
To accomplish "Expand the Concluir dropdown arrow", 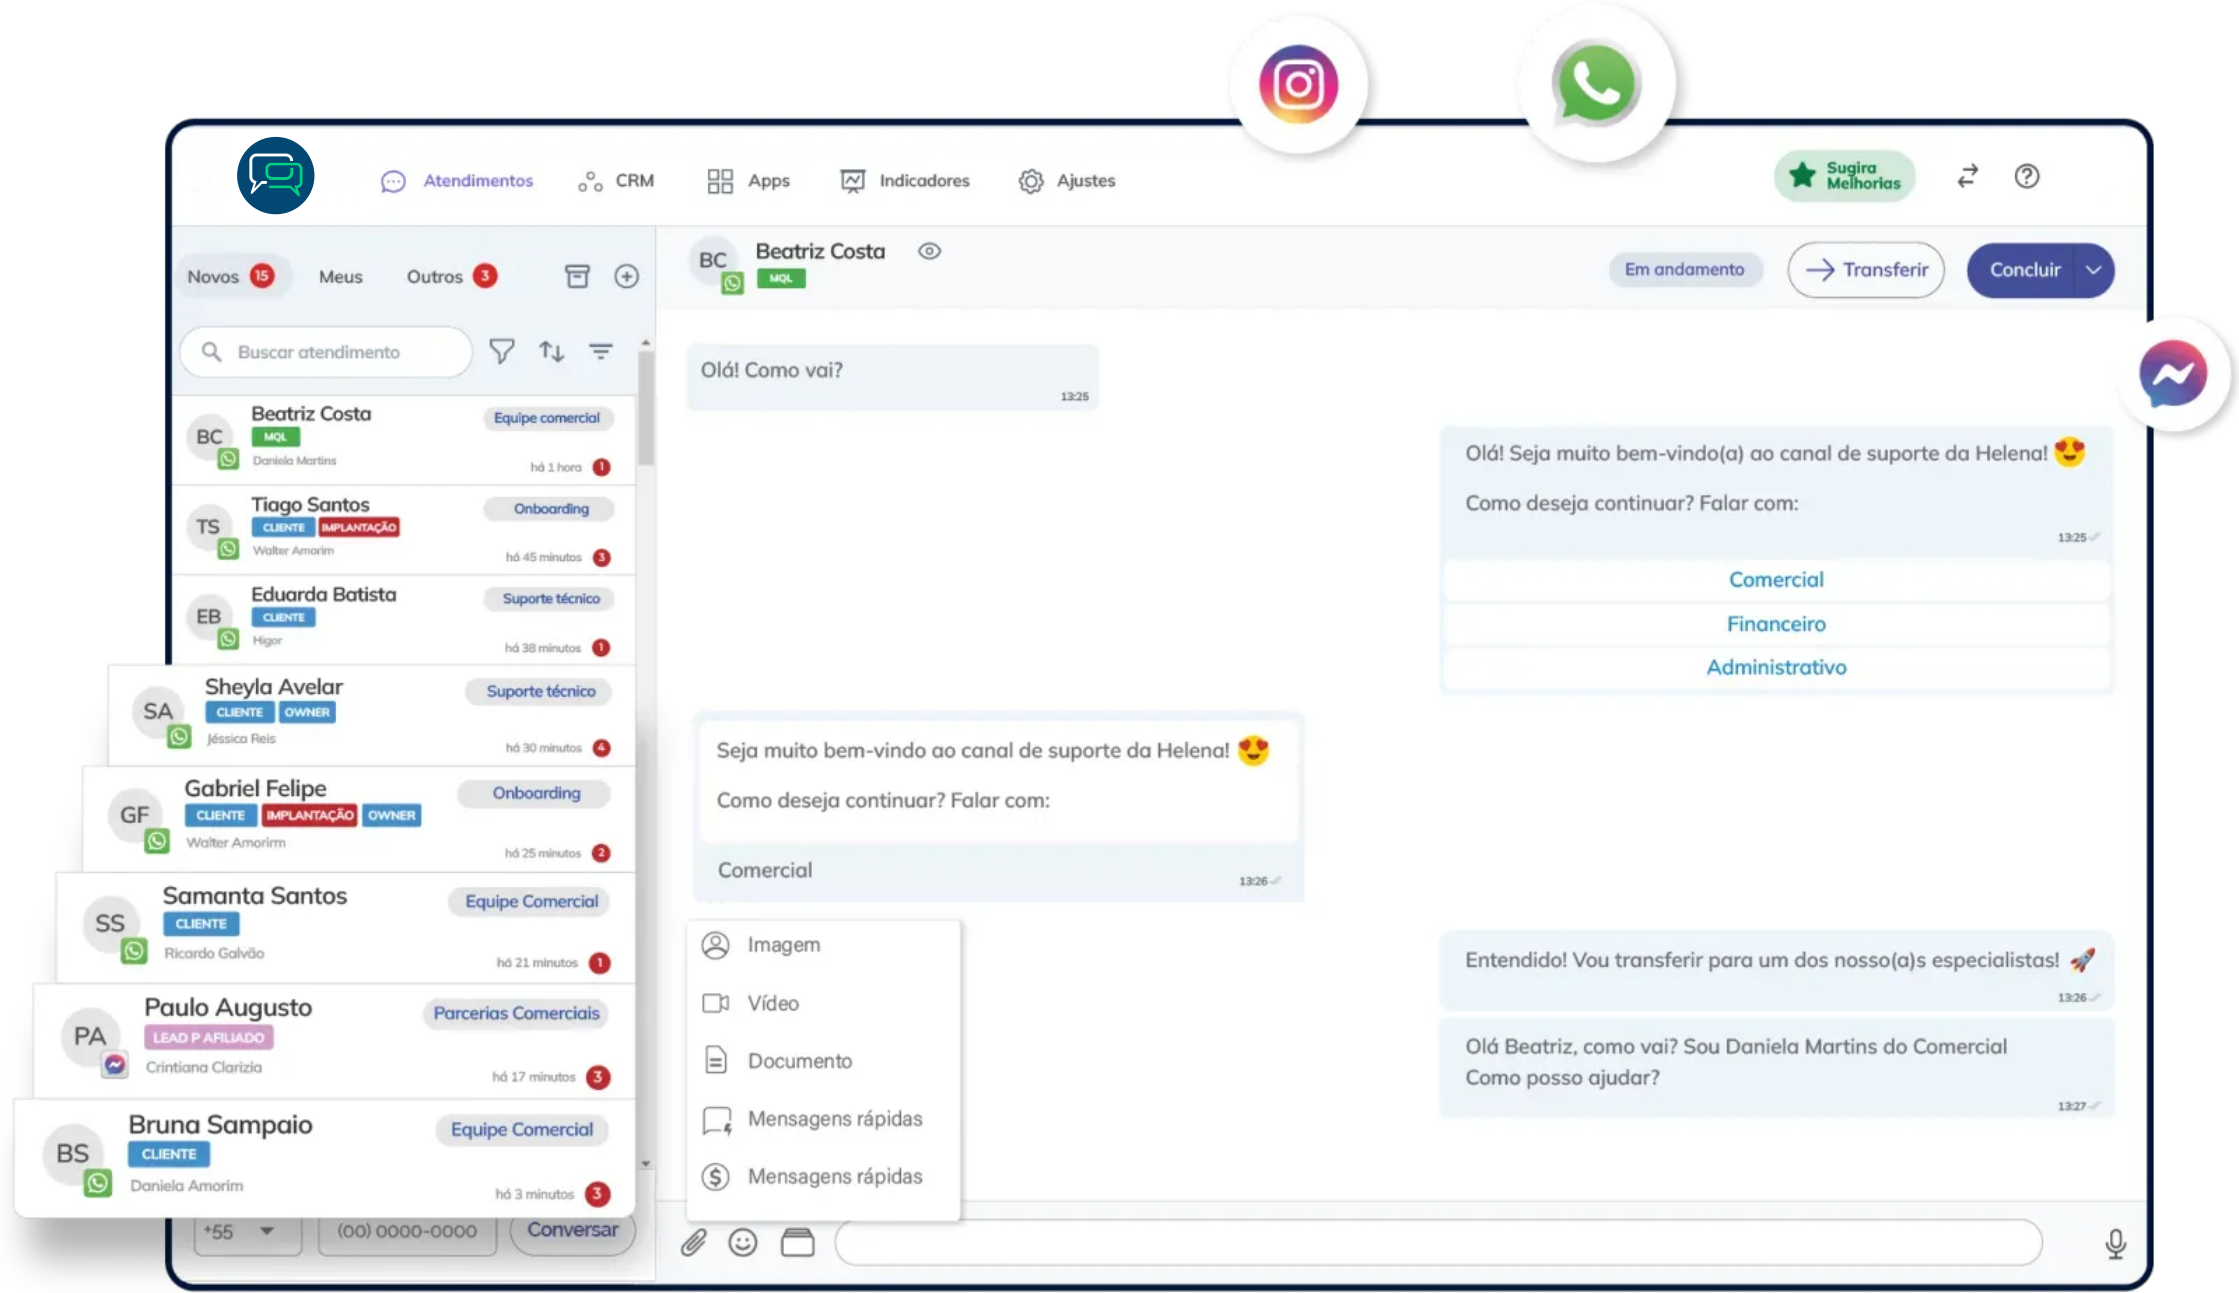I will [2093, 270].
